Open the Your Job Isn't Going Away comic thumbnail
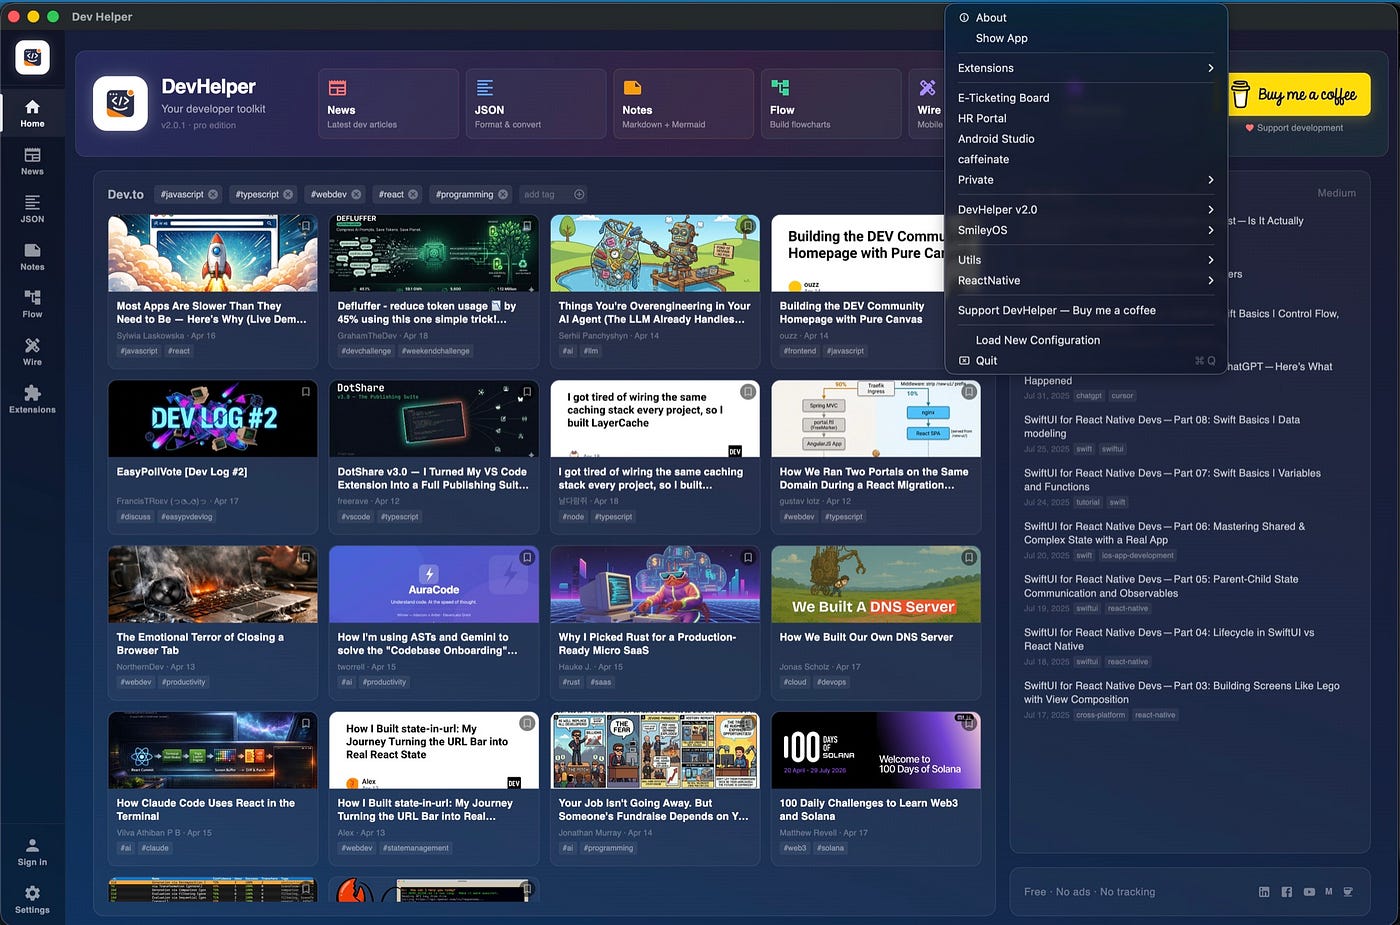Image resolution: width=1400 pixels, height=925 pixels. [x=655, y=750]
